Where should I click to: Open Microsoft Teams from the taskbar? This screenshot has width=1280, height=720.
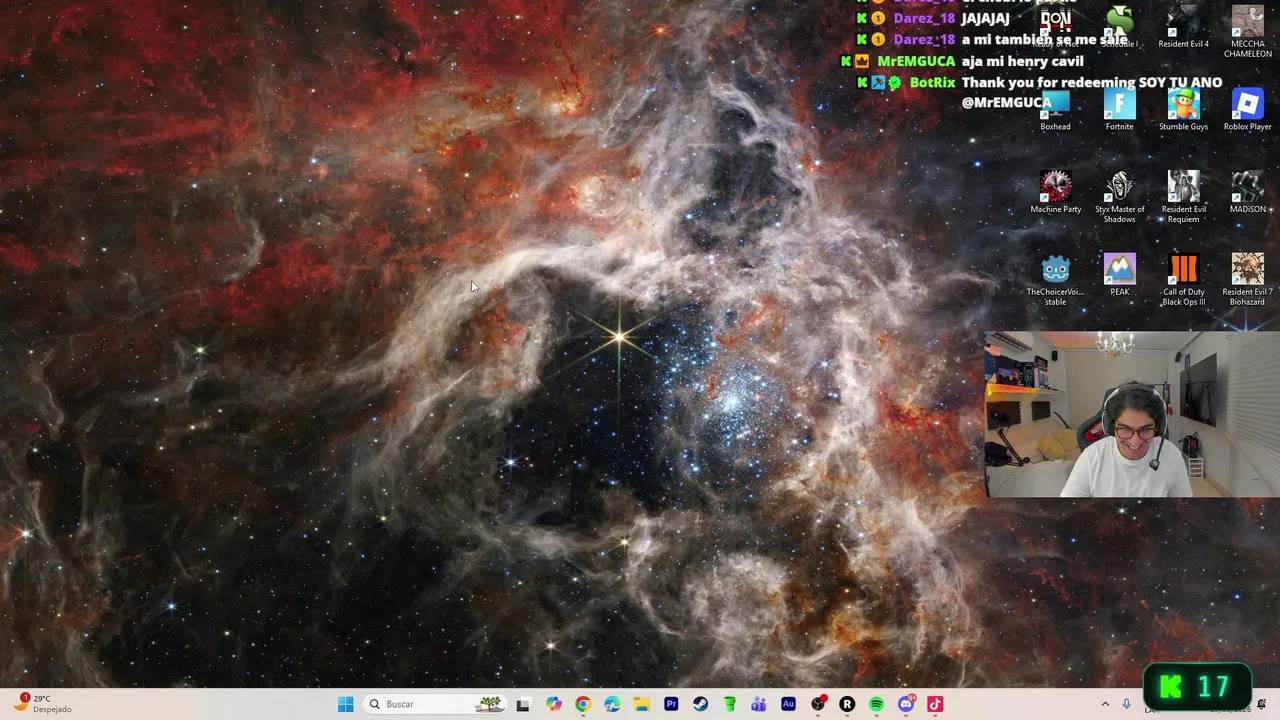click(759, 704)
